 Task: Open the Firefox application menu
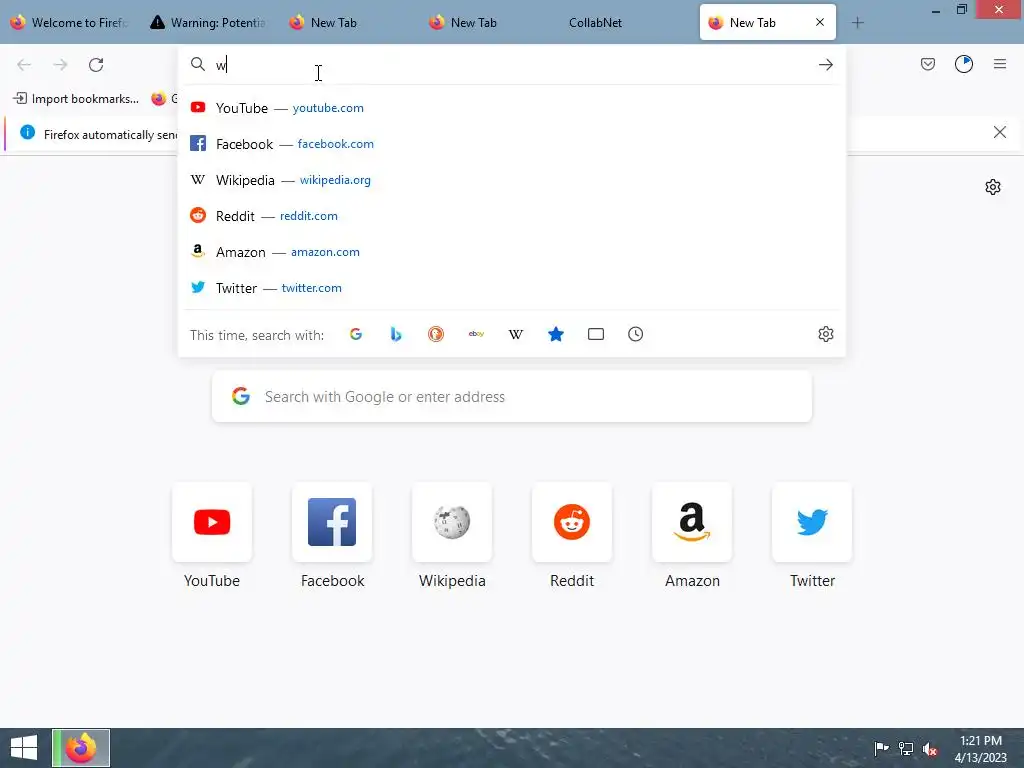tap(1000, 64)
